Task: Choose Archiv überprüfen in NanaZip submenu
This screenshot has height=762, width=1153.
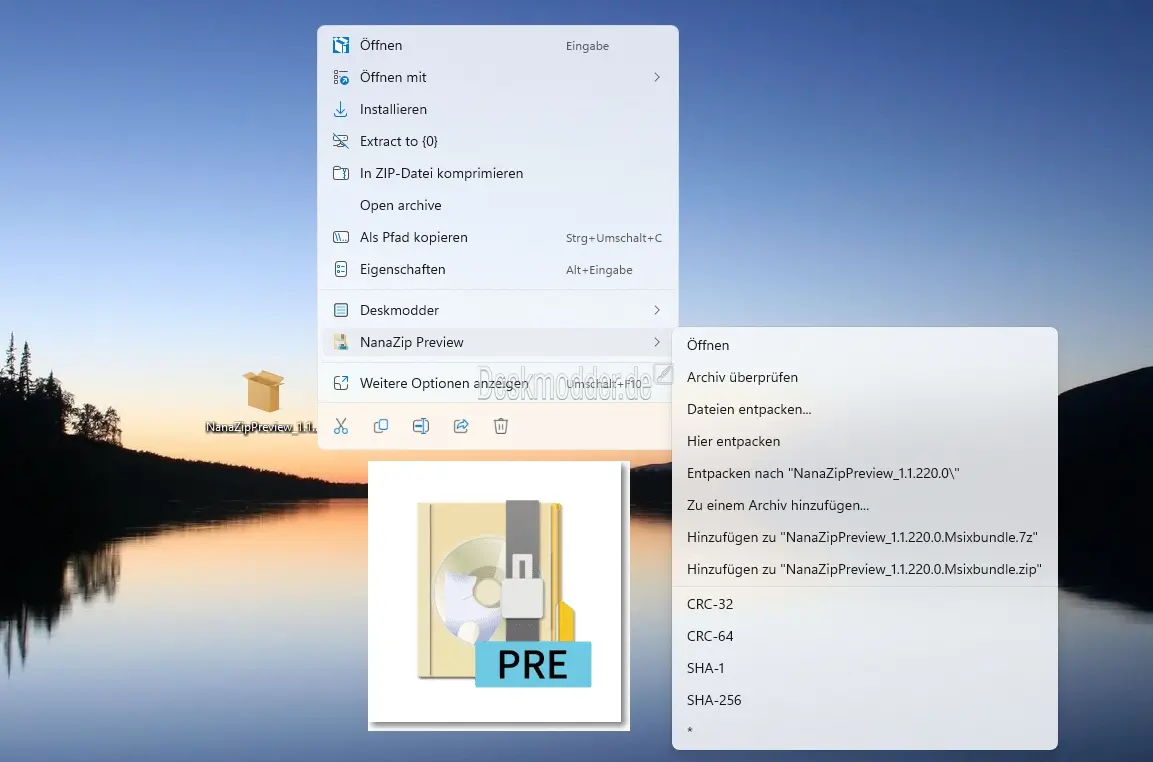Action: 742,377
